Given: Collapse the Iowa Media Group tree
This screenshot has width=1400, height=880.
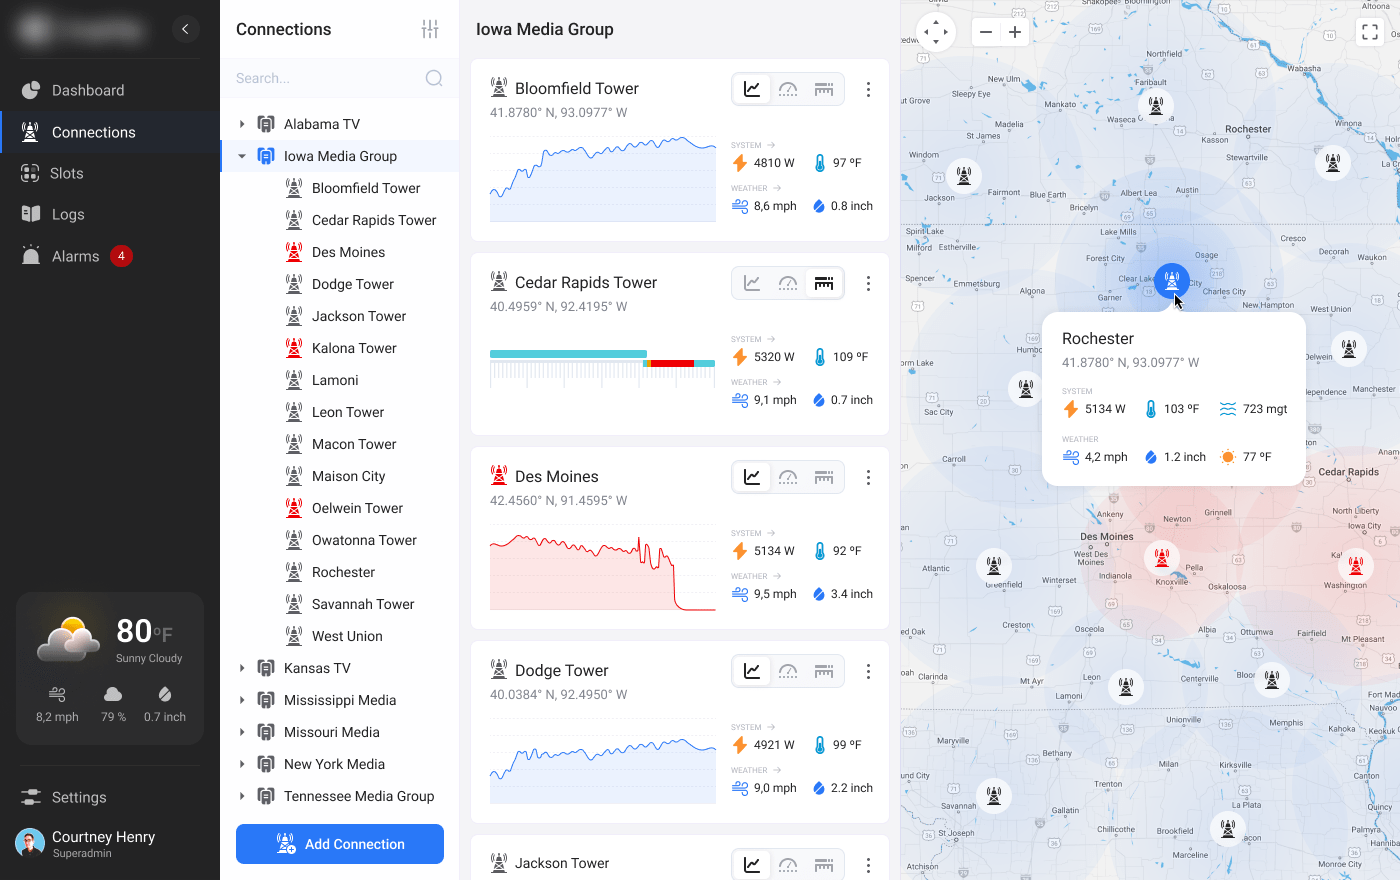Looking at the screenshot, I should pos(242,156).
